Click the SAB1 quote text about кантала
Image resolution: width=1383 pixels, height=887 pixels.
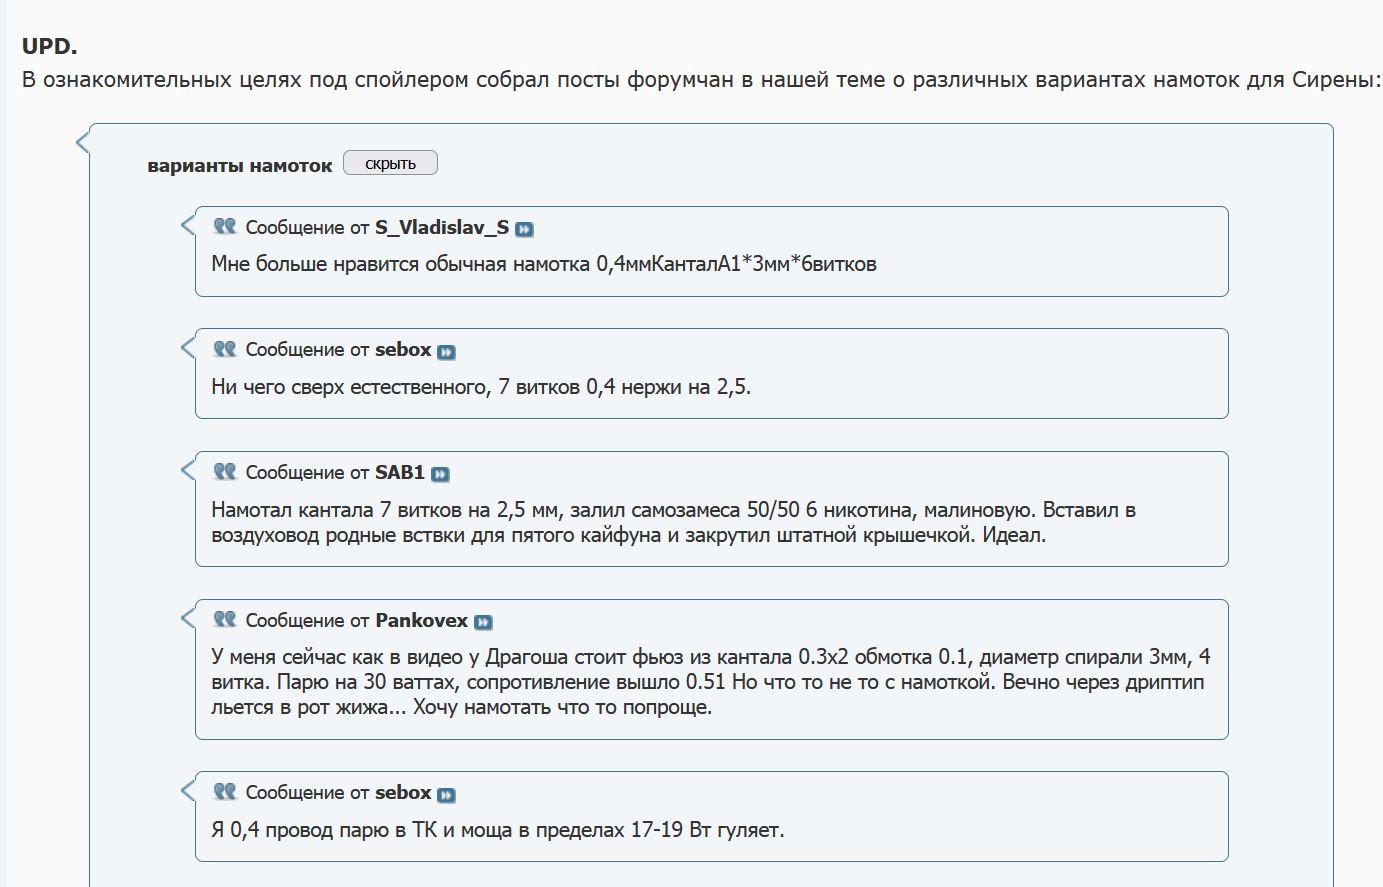[x=673, y=522]
